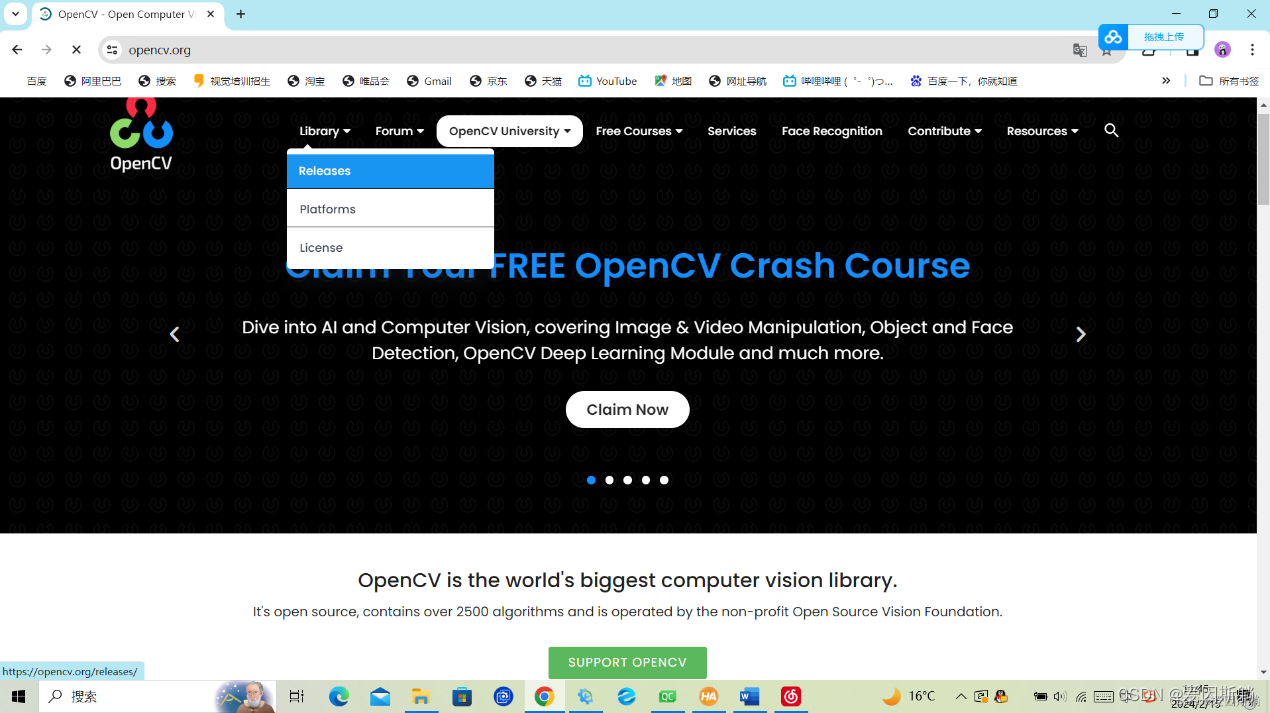Show more bookmarks double chevron
The image size is (1270, 713).
(1166, 81)
